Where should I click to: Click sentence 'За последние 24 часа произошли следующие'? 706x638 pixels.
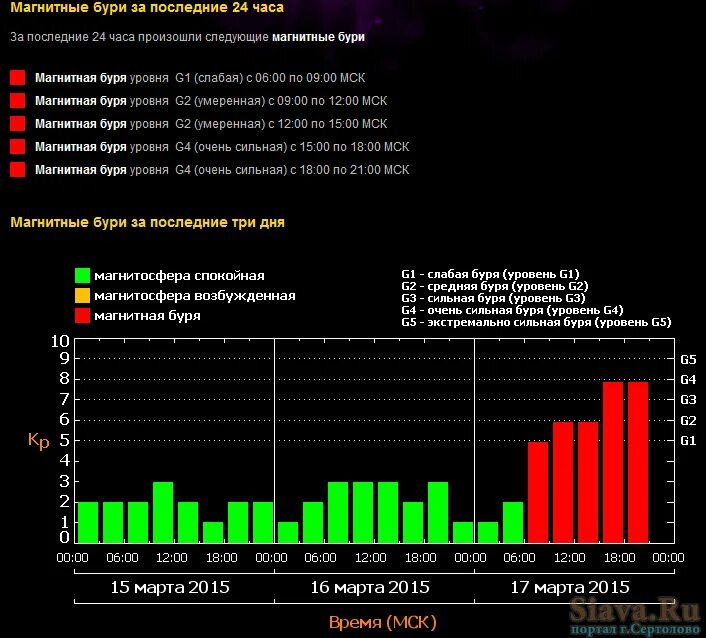pyautogui.click(x=139, y=37)
